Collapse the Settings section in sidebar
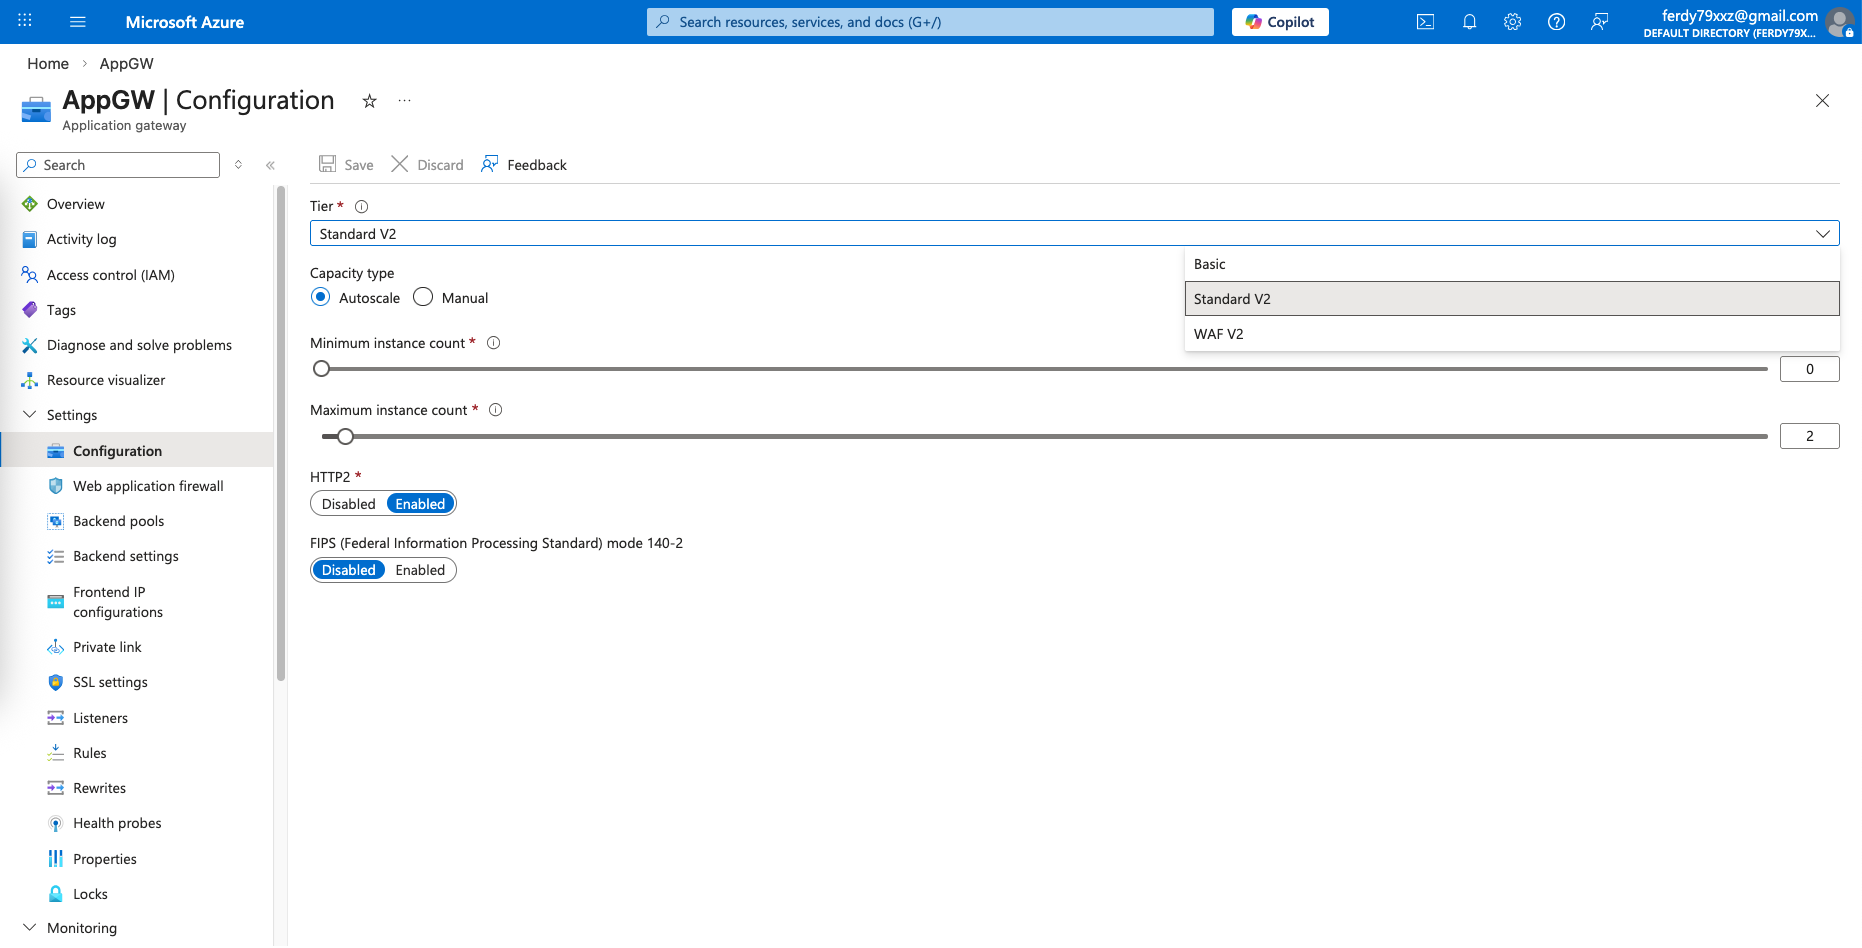This screenshot has height=948, width=1862. [x=30, y=415]
